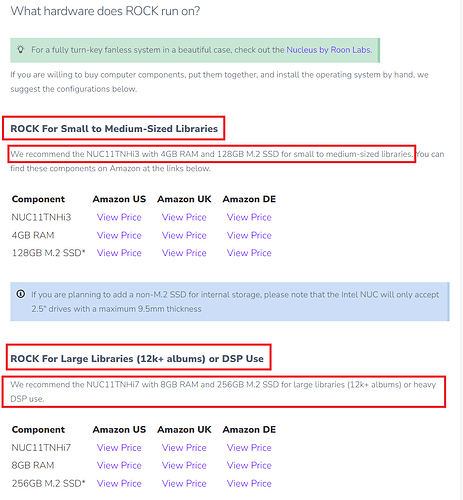View Amazon DE price for 4GB RAM
The width and height of the screenshot is (463, 500).
tap(249, 235)
